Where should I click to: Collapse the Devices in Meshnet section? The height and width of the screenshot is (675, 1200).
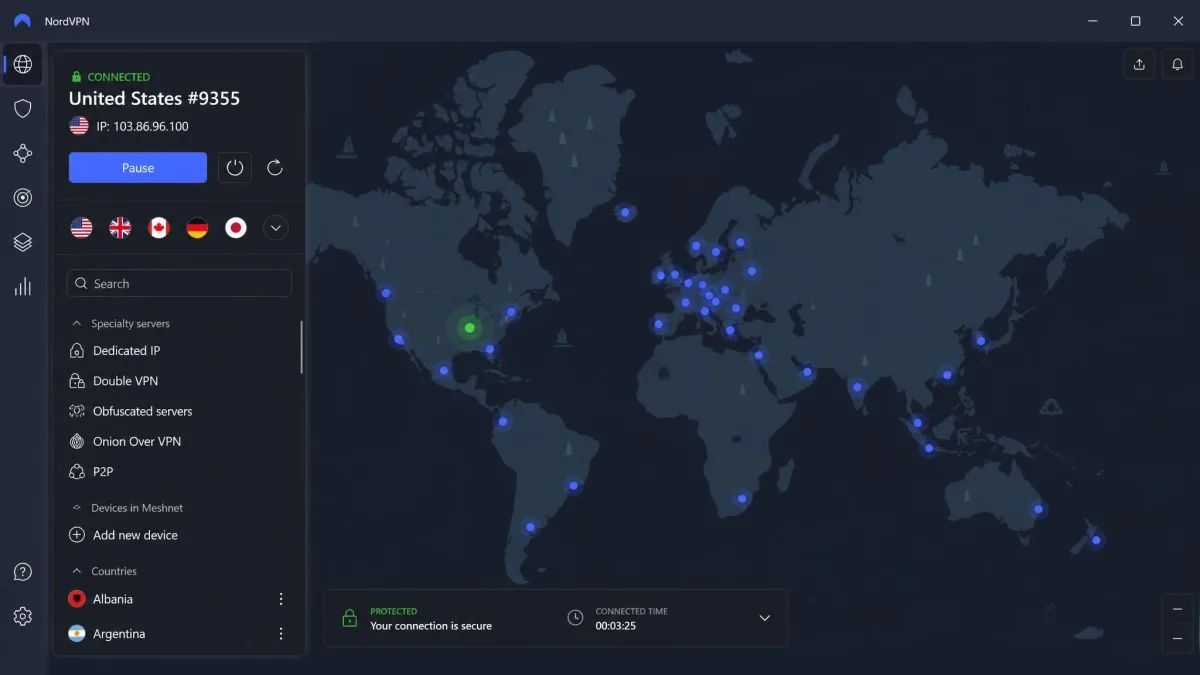tap(75, 508)
